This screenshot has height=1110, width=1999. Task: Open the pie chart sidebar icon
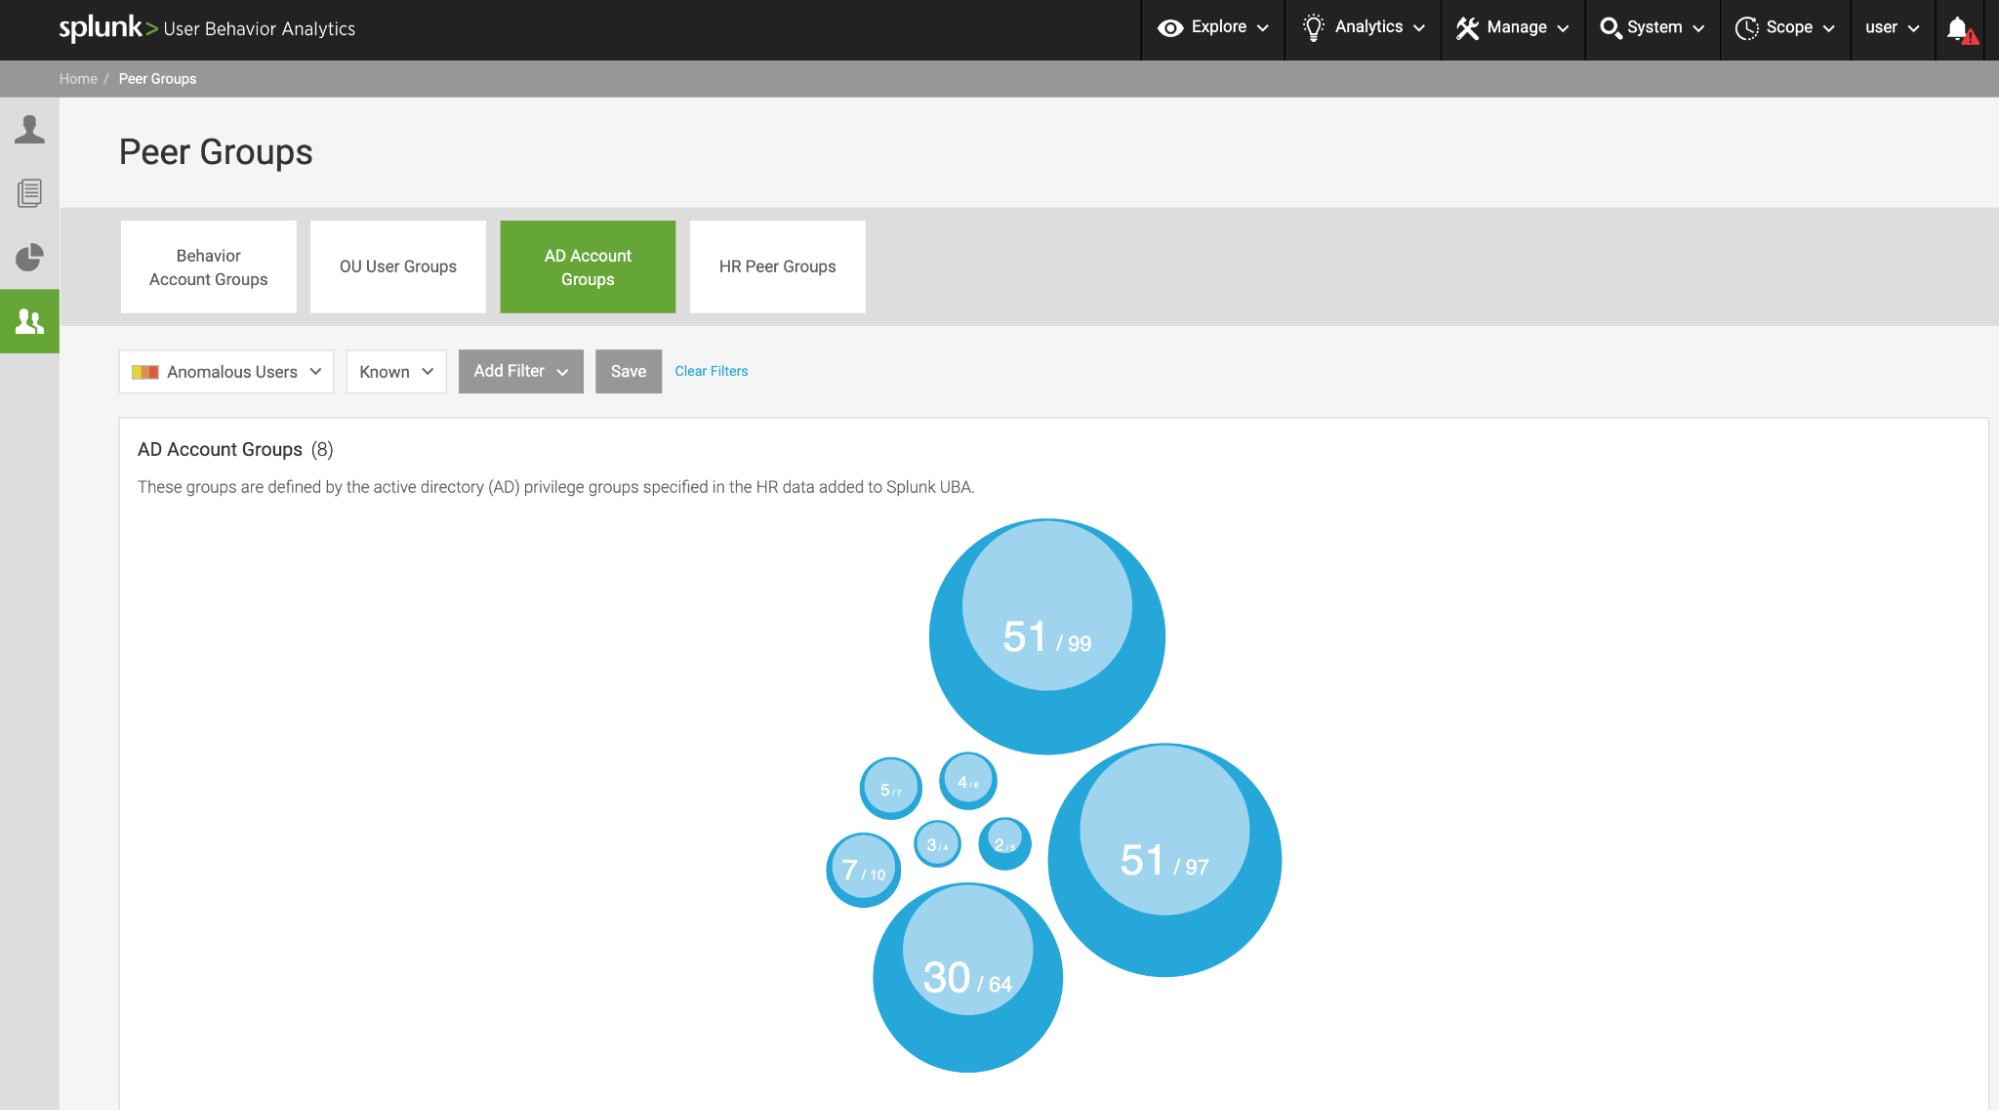(29, 257)
